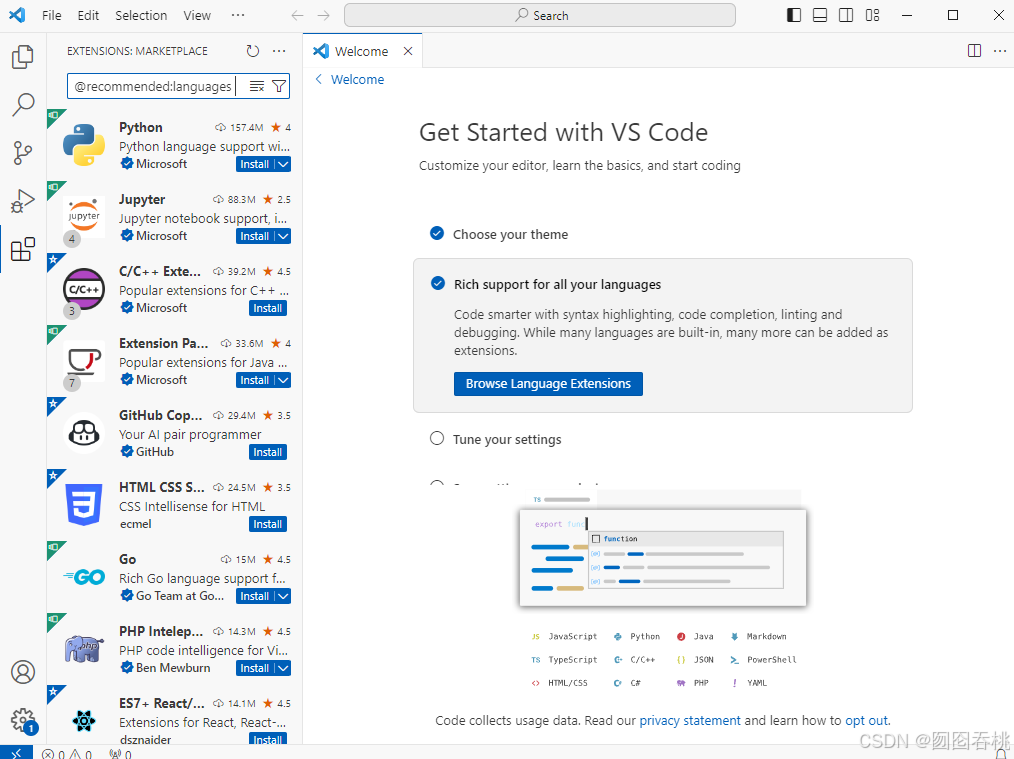Open the privacy statement link
The height and width of the screenshot is (759, 1014).
click(690, 720)
